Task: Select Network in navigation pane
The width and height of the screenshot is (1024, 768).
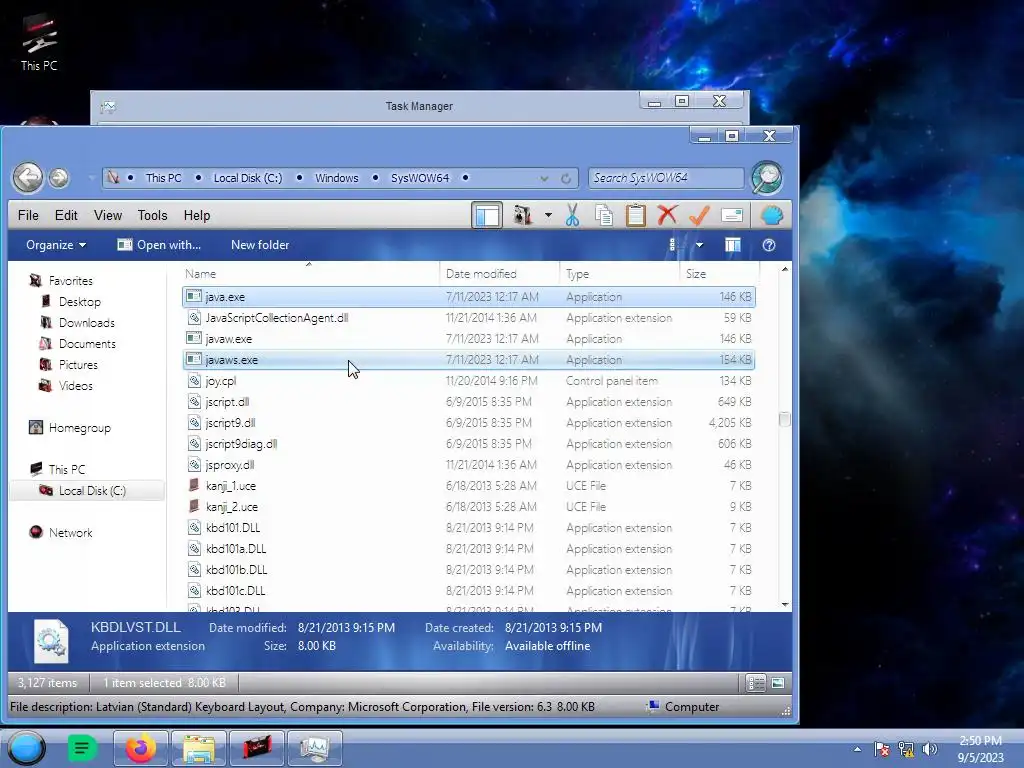Action: coord(71,533)
